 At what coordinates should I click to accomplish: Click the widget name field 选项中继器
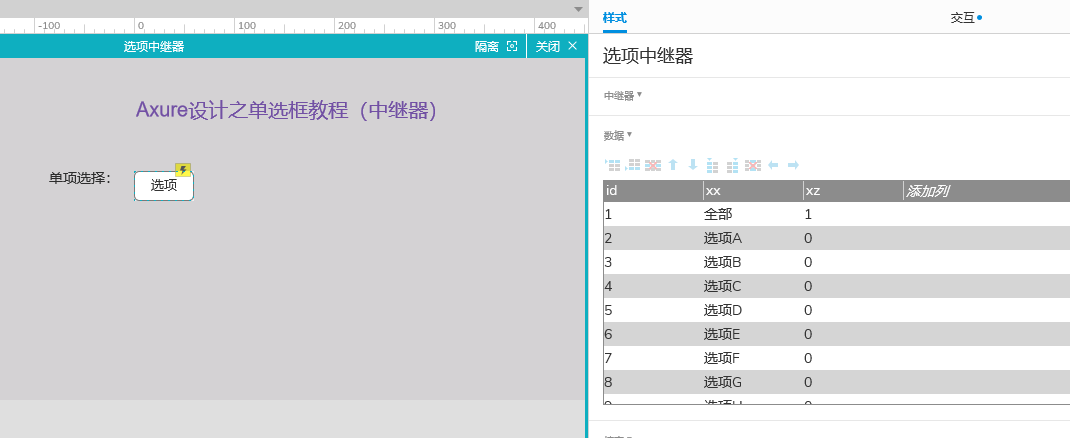(648, 57)
